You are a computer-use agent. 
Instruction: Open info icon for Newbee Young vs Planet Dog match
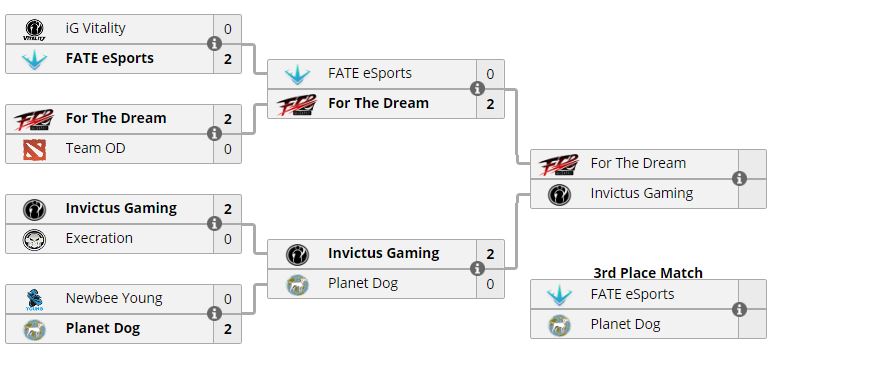[214, 313]
